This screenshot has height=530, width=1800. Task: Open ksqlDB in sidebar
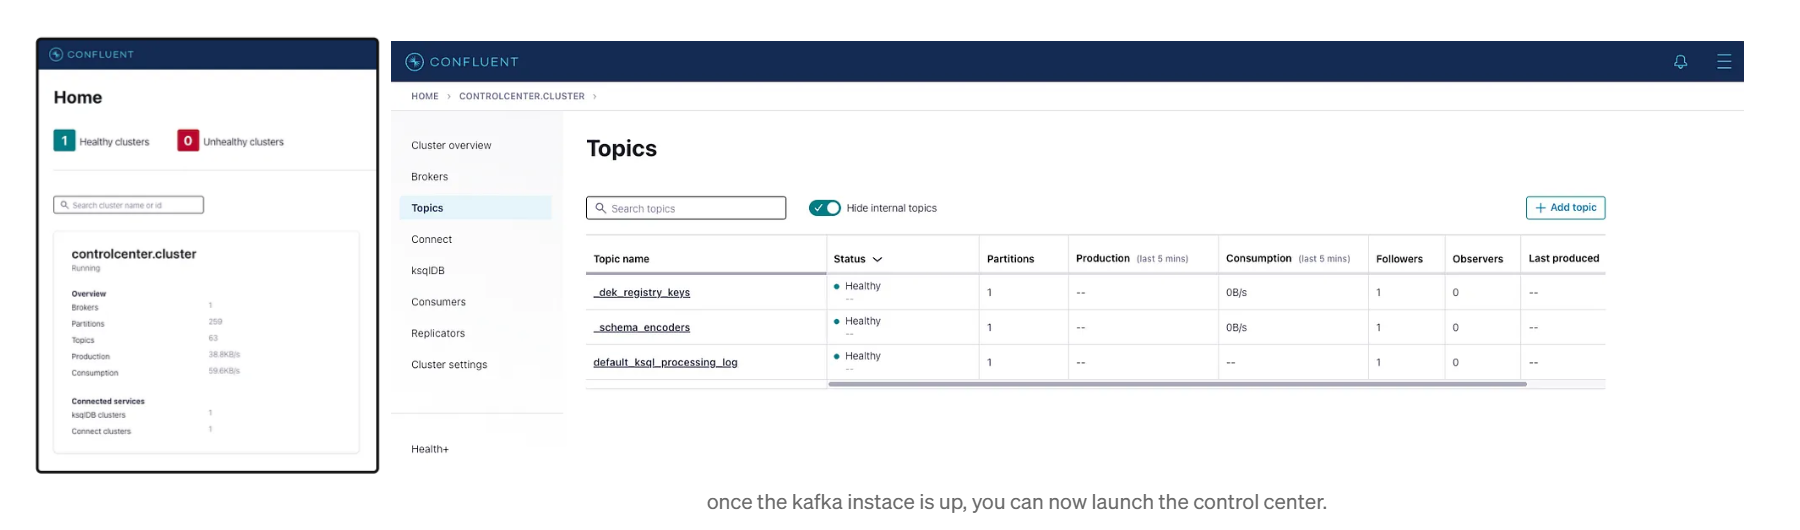coord(427,271)
